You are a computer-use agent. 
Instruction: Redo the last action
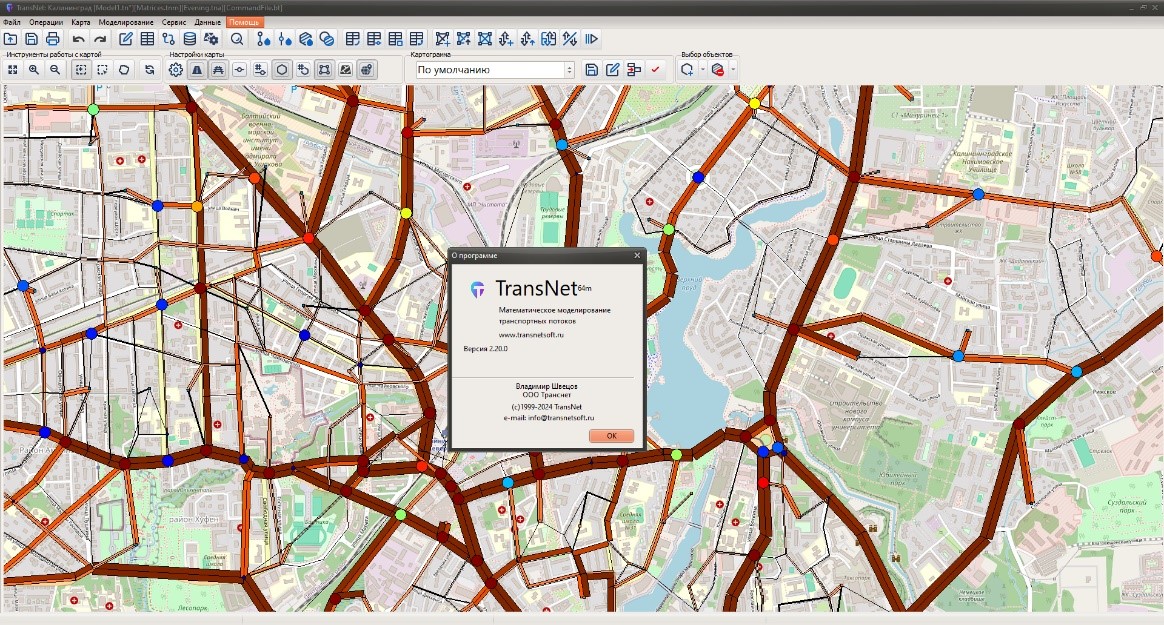coord(100,39)
